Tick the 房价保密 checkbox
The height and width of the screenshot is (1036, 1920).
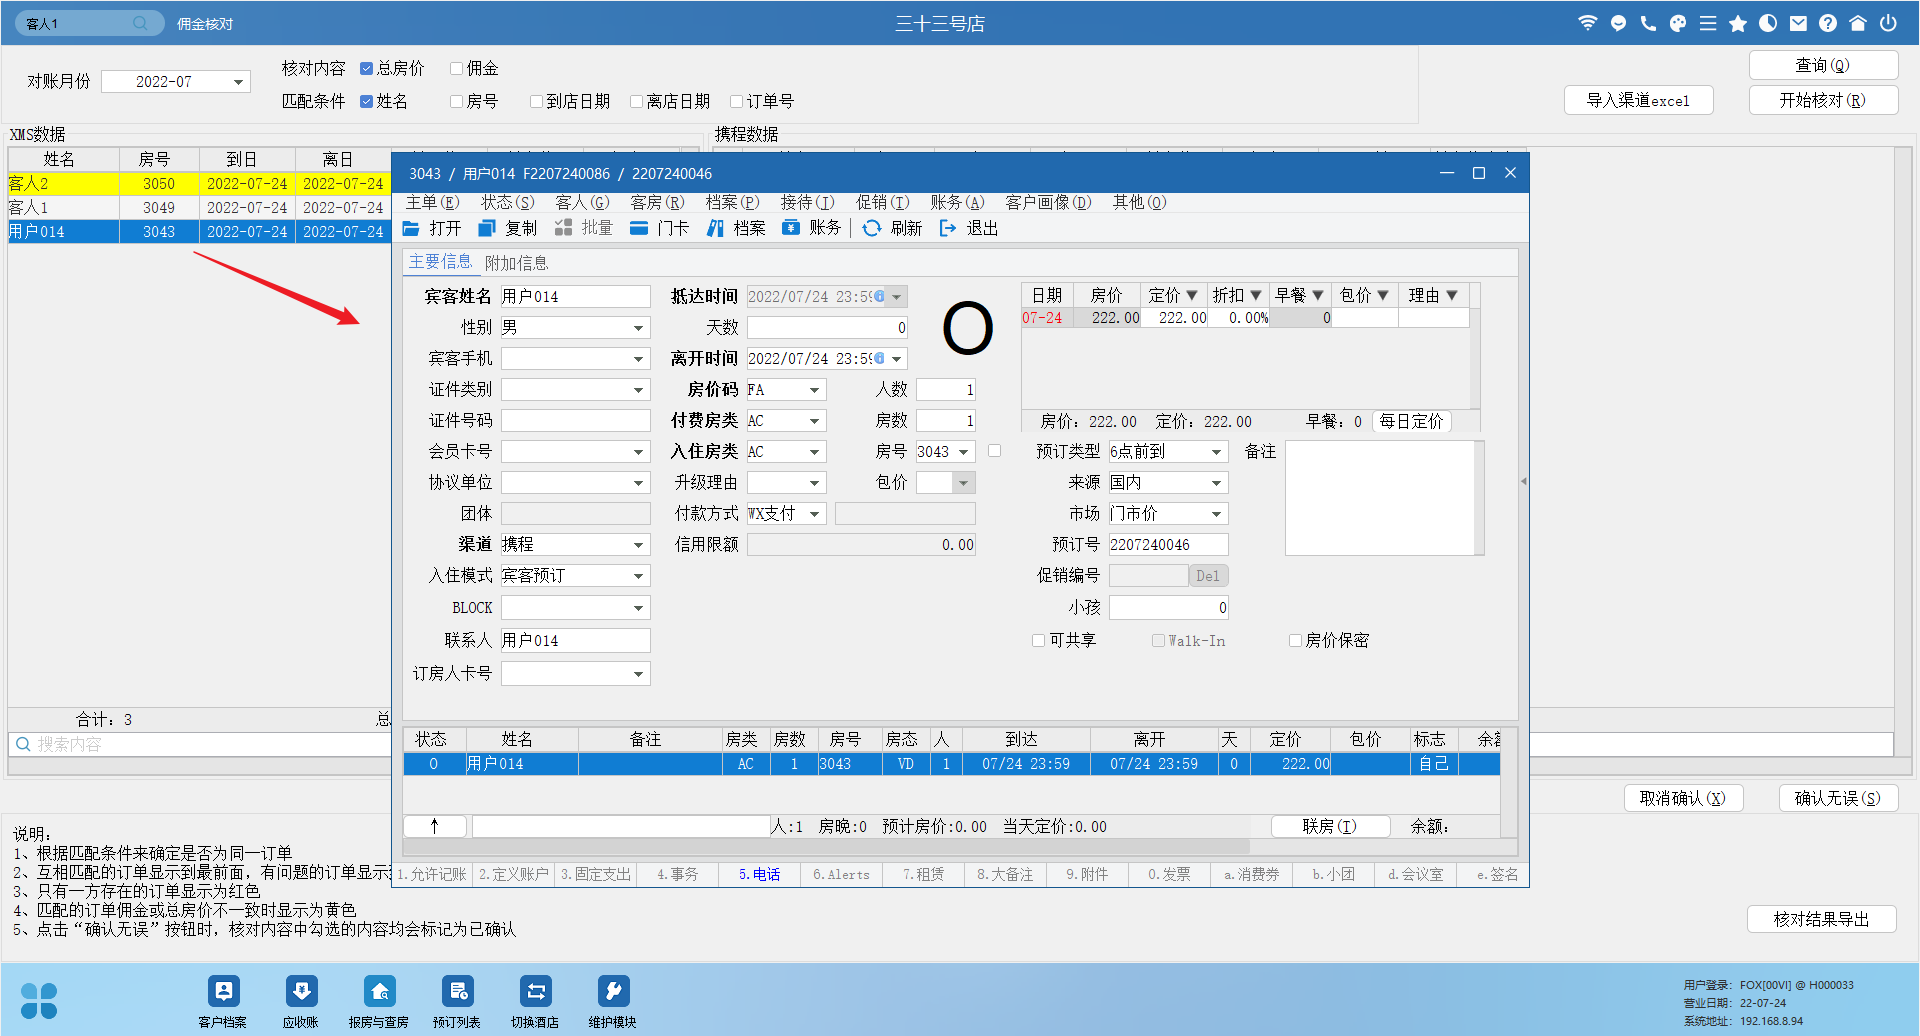tap(1295, 640)
